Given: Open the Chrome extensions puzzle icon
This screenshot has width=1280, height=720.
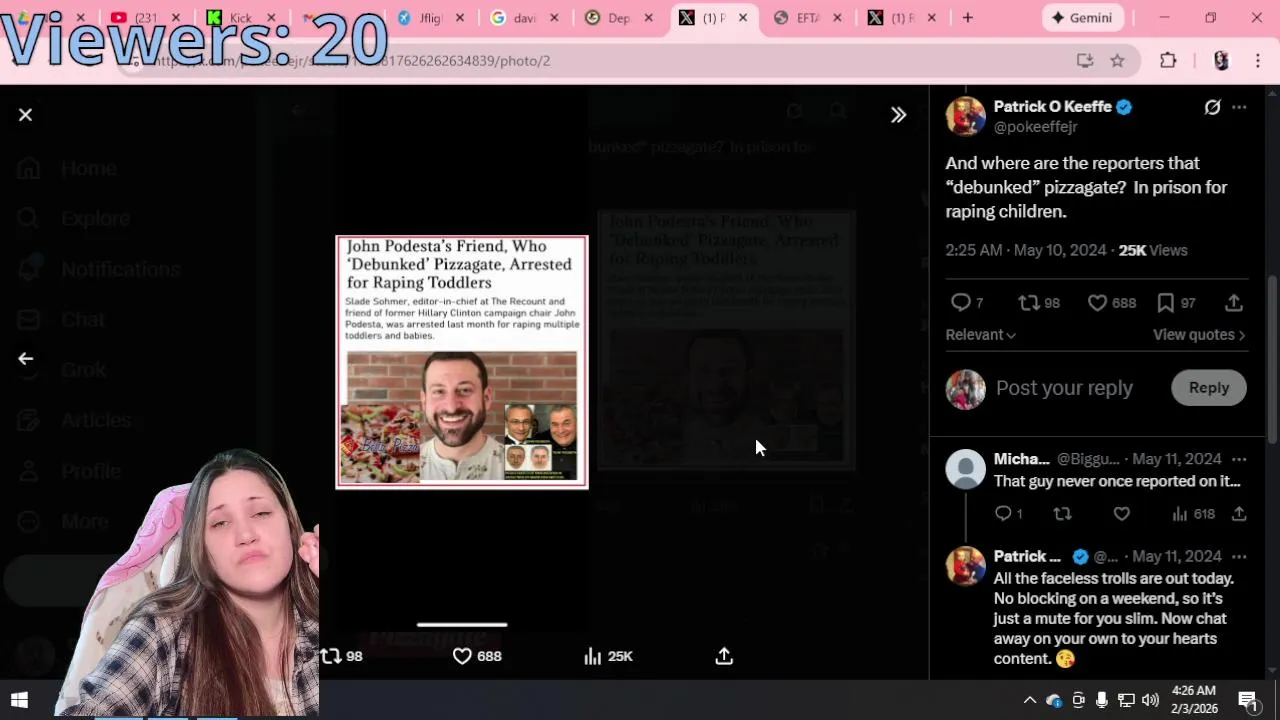Looking at the screenshot, I should click(1168, 61).
